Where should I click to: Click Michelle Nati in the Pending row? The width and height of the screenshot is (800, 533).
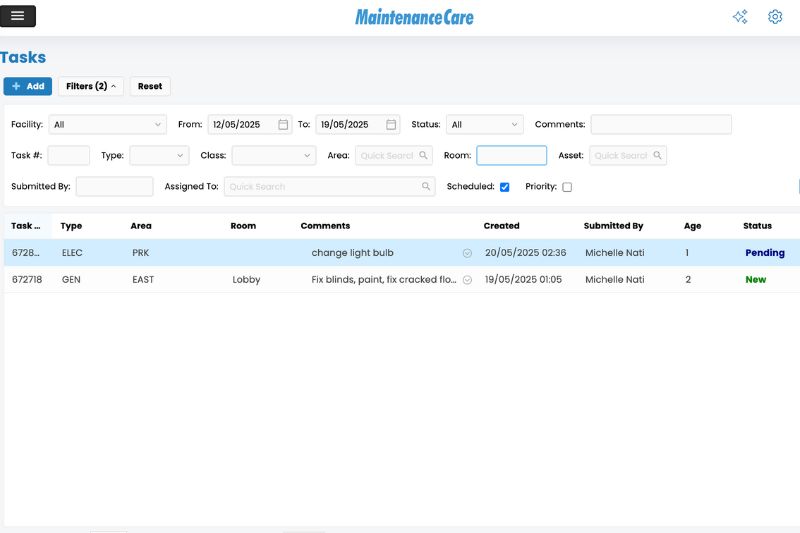(614, 253)
